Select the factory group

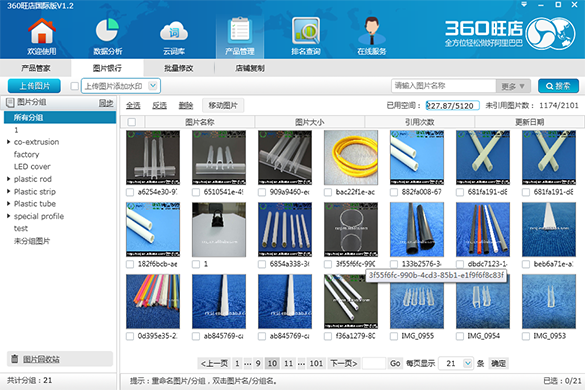pyautogui.click(x=26, y=154)
